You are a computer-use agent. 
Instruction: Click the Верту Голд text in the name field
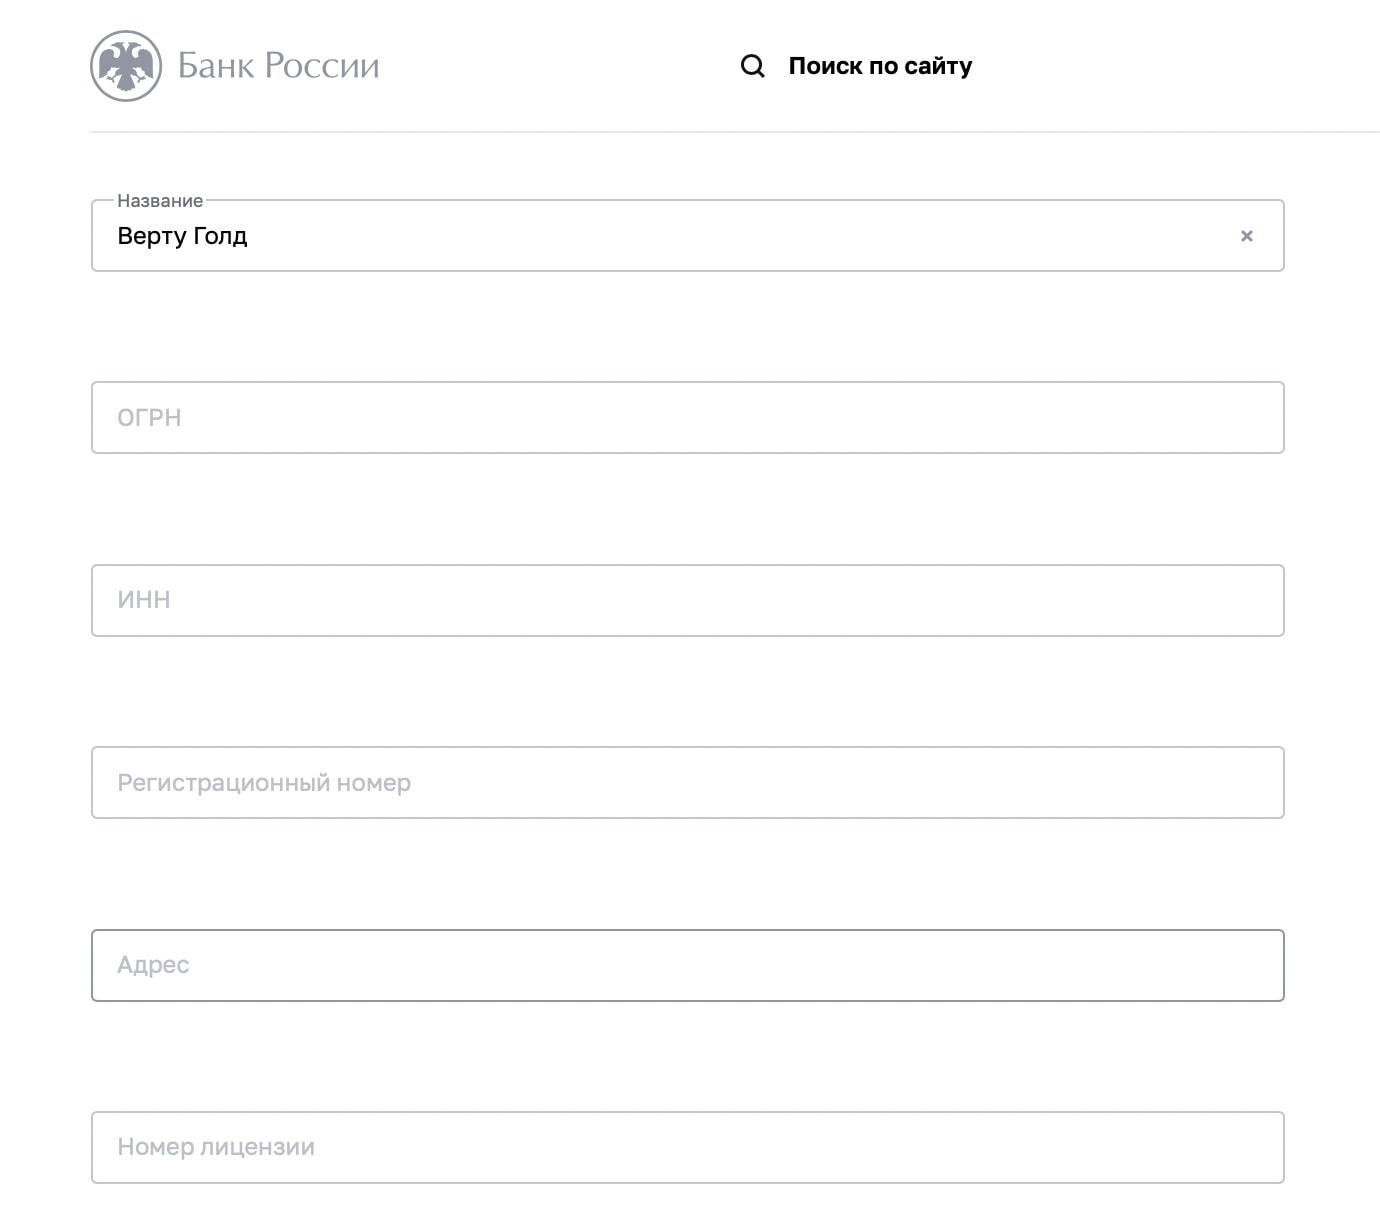coord(182,236)
